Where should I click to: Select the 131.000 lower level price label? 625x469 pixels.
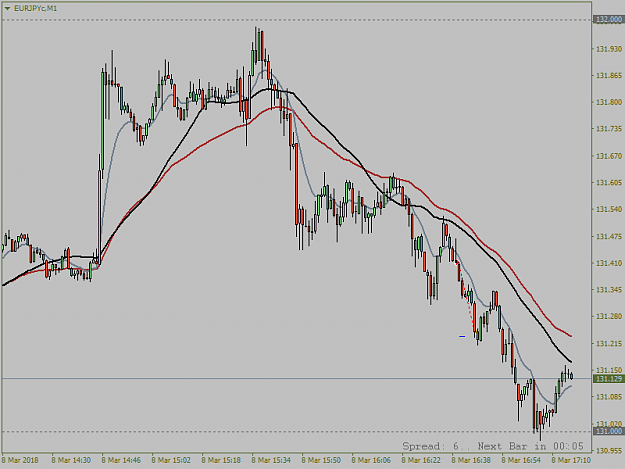[x=609, y=431]
